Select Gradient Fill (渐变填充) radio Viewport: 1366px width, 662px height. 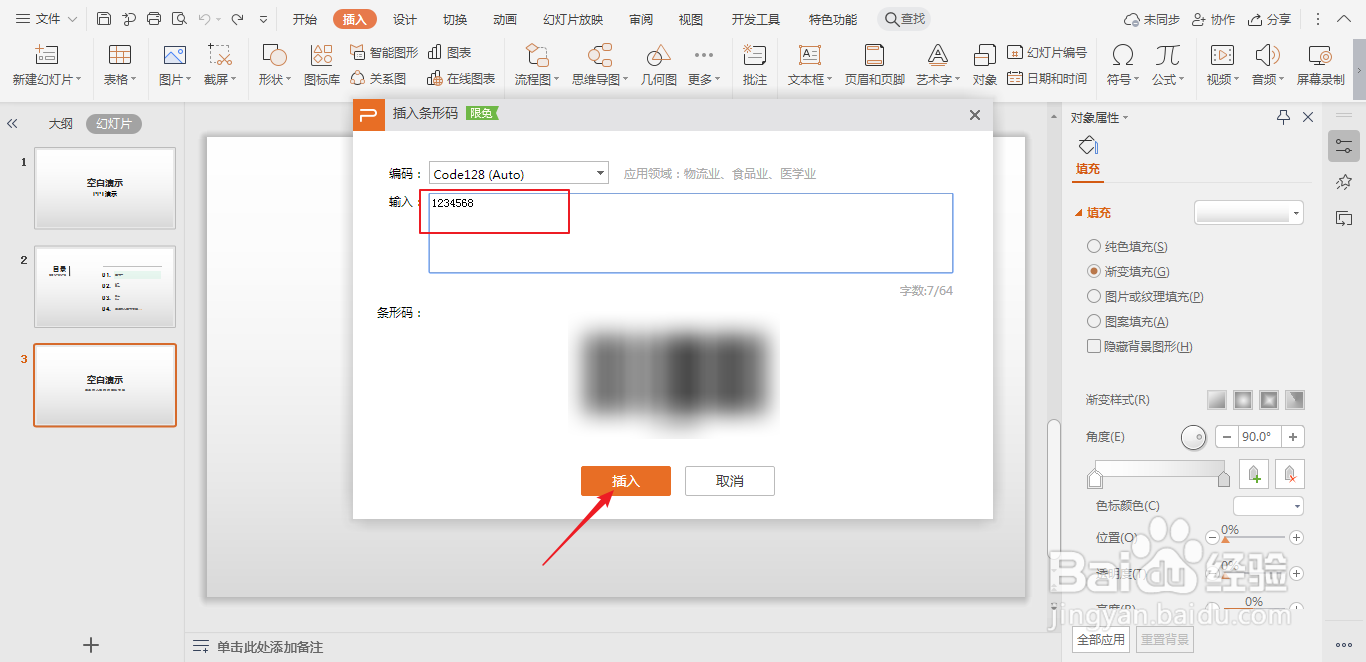1093,271
